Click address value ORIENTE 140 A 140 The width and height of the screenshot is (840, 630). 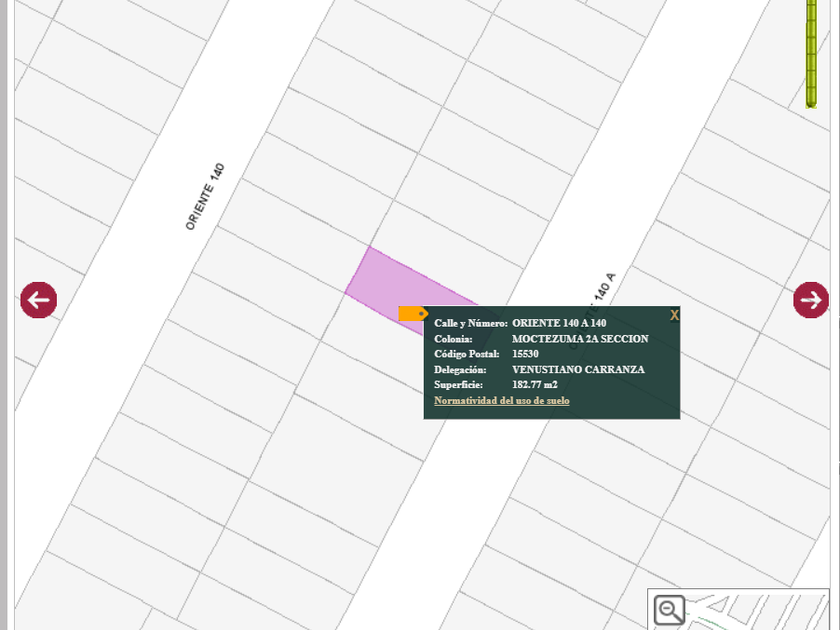[x=559, y=323]
